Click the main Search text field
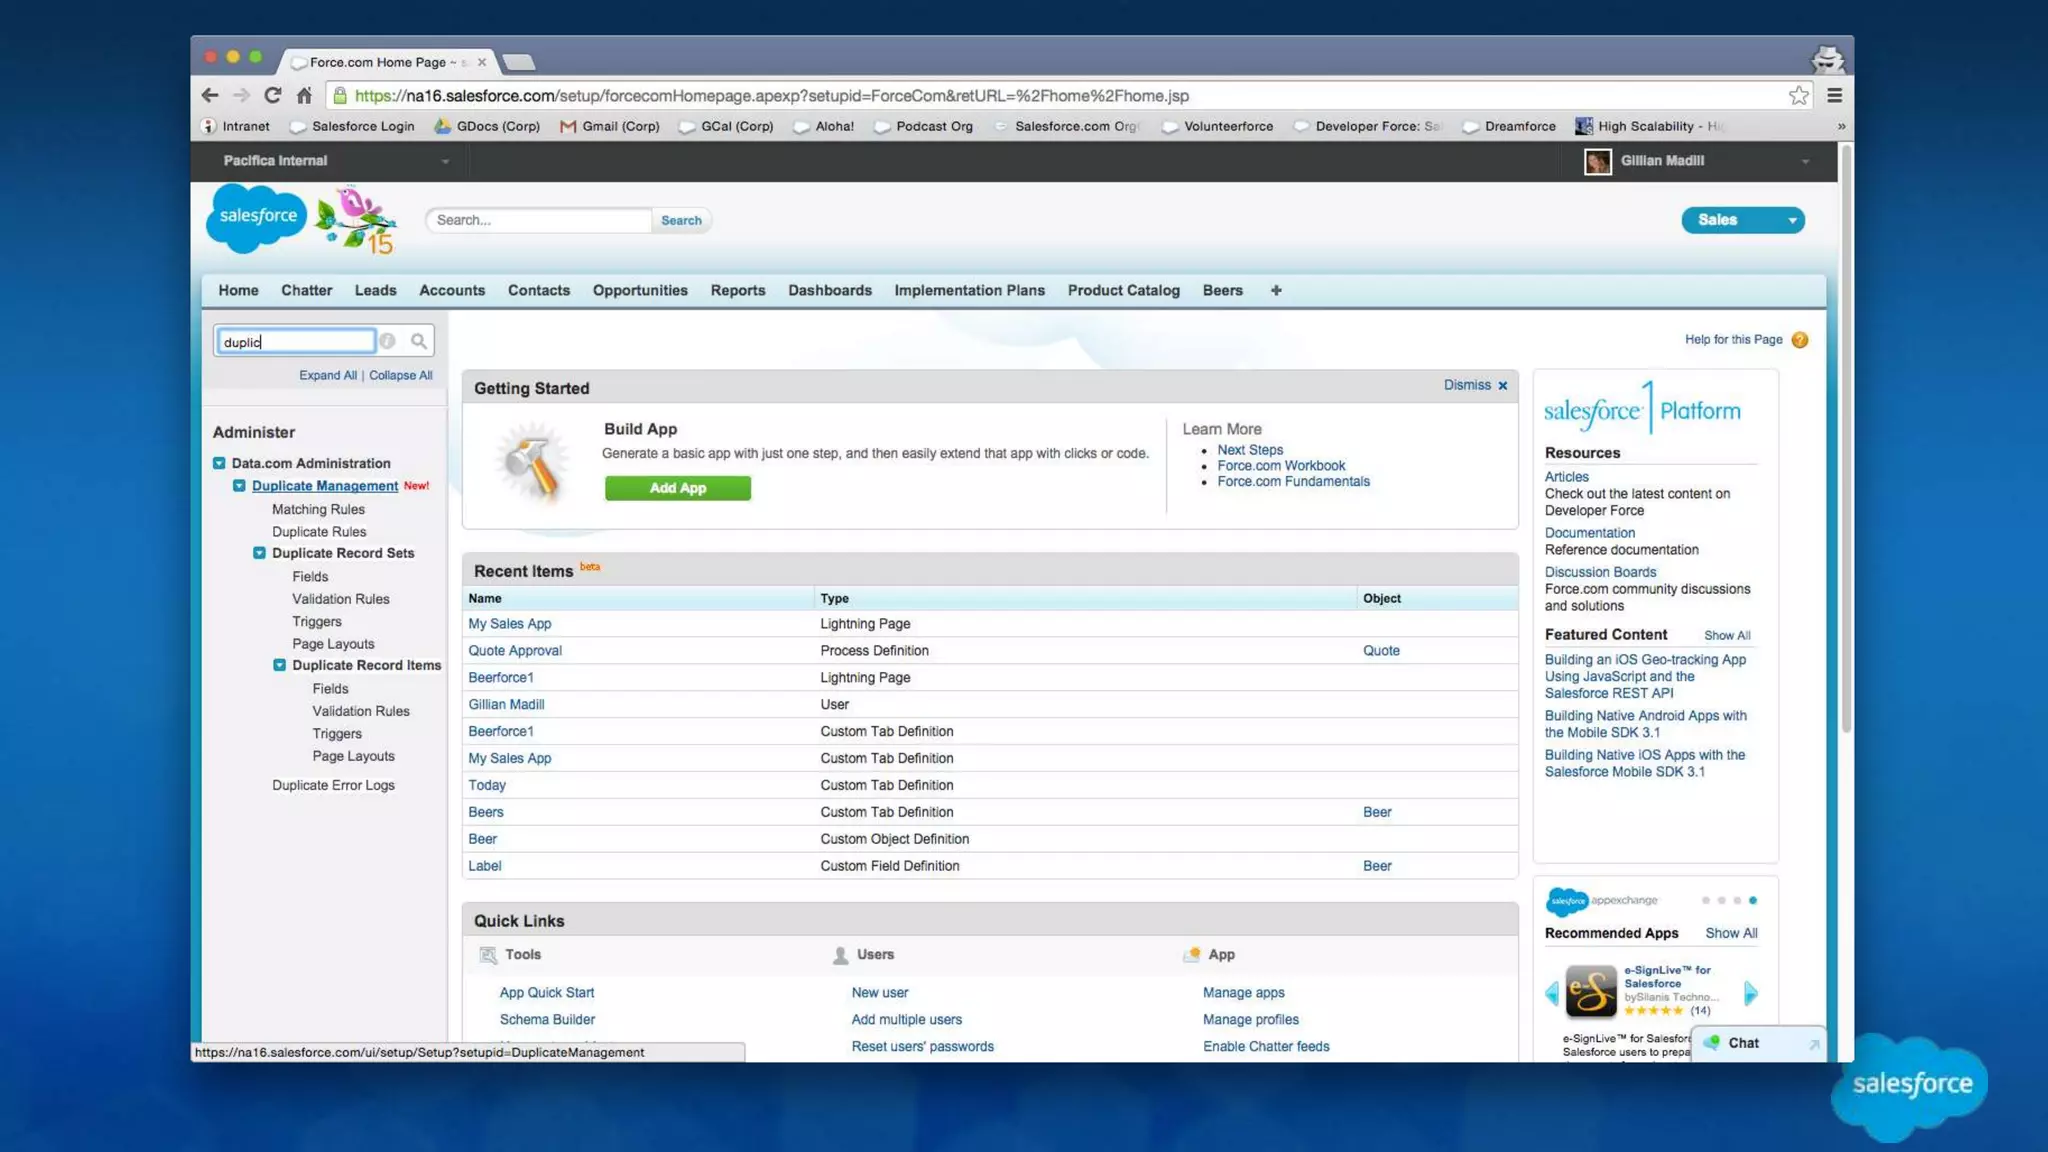The height and width of the screenshot is (1152, 2048). [x=539, y=220]
